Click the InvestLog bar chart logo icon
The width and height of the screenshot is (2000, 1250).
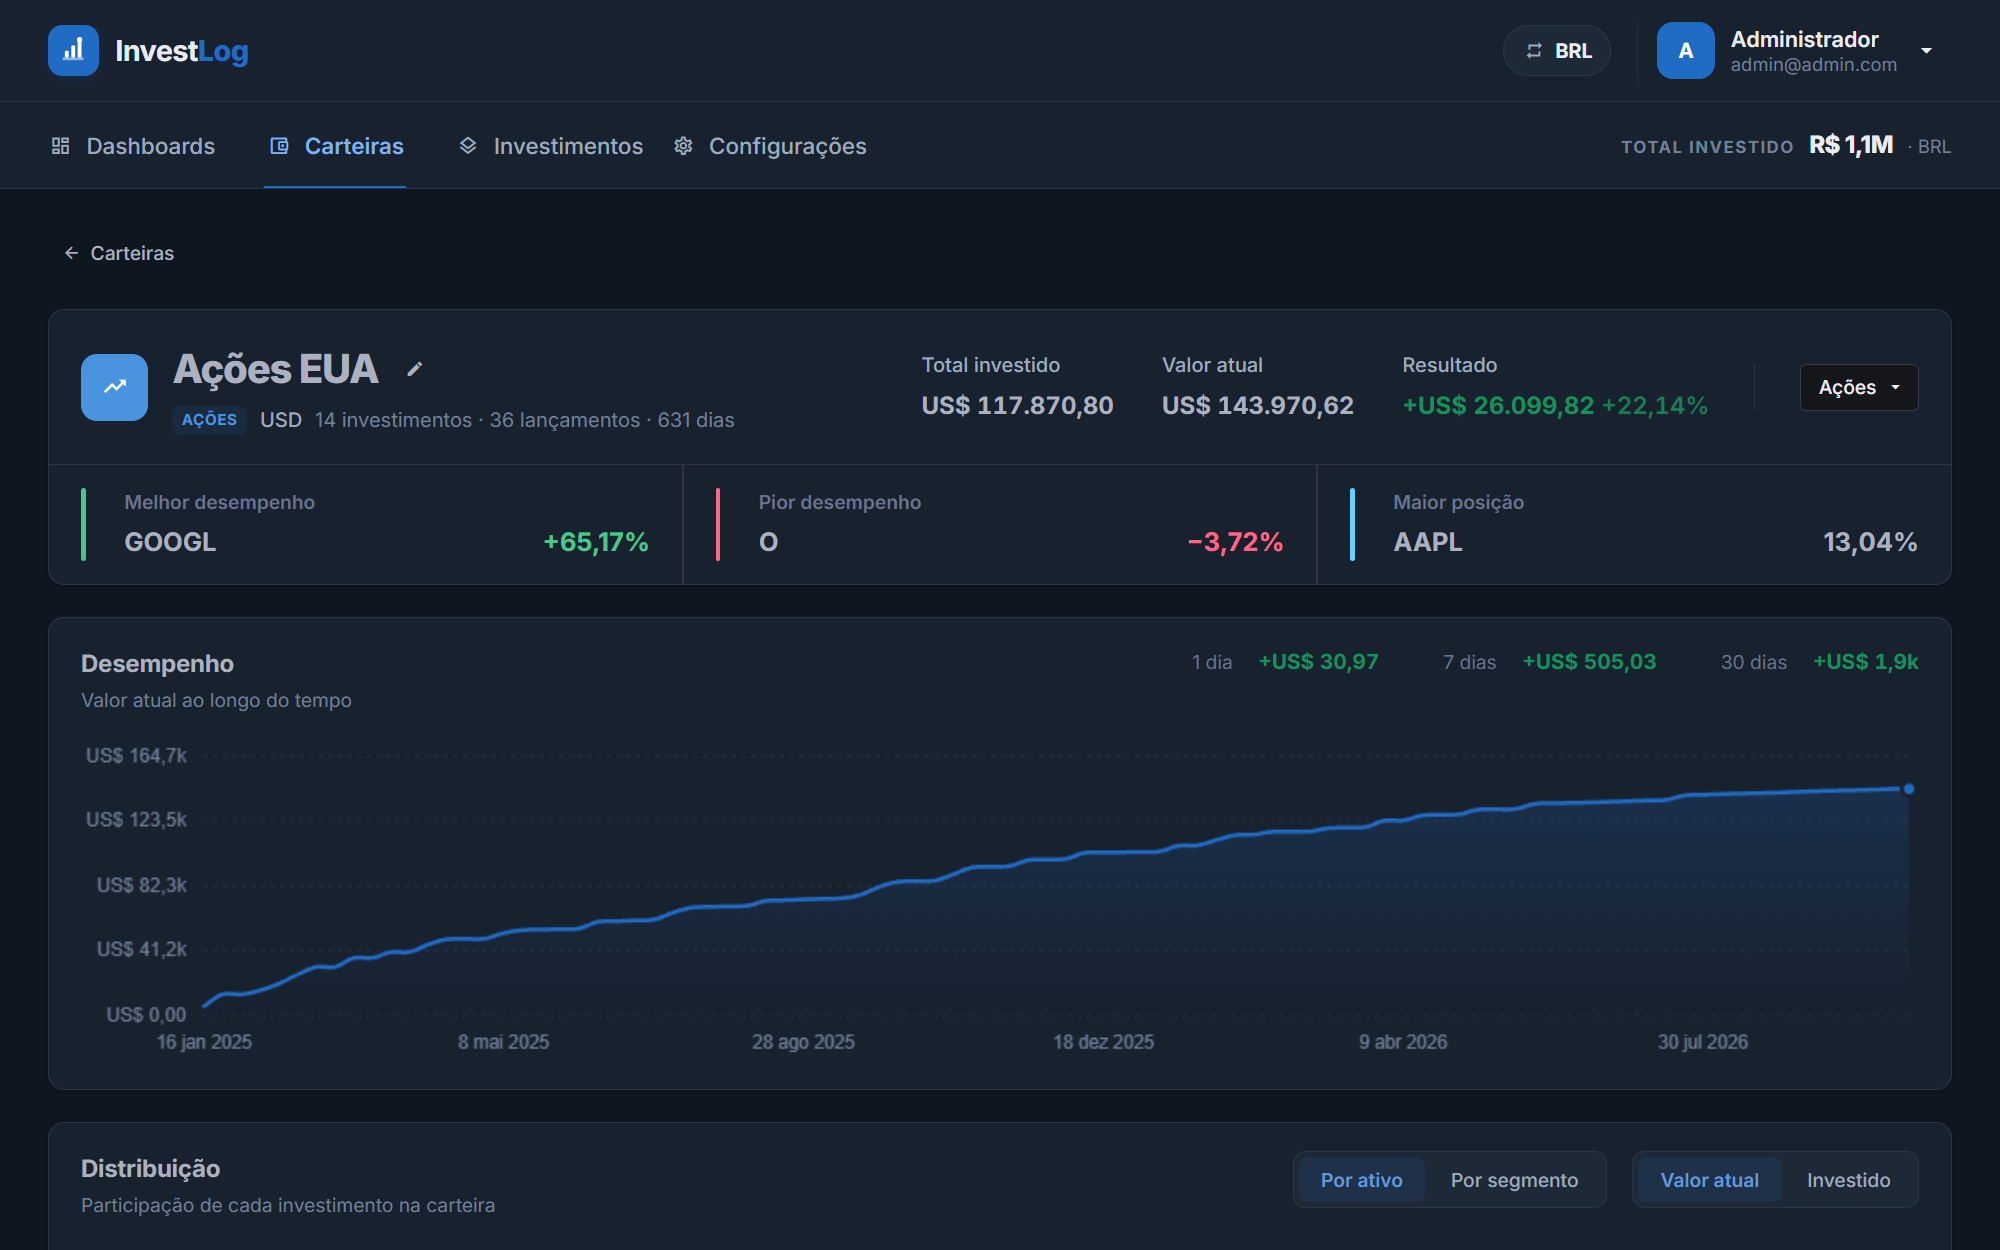coord(73,50)
